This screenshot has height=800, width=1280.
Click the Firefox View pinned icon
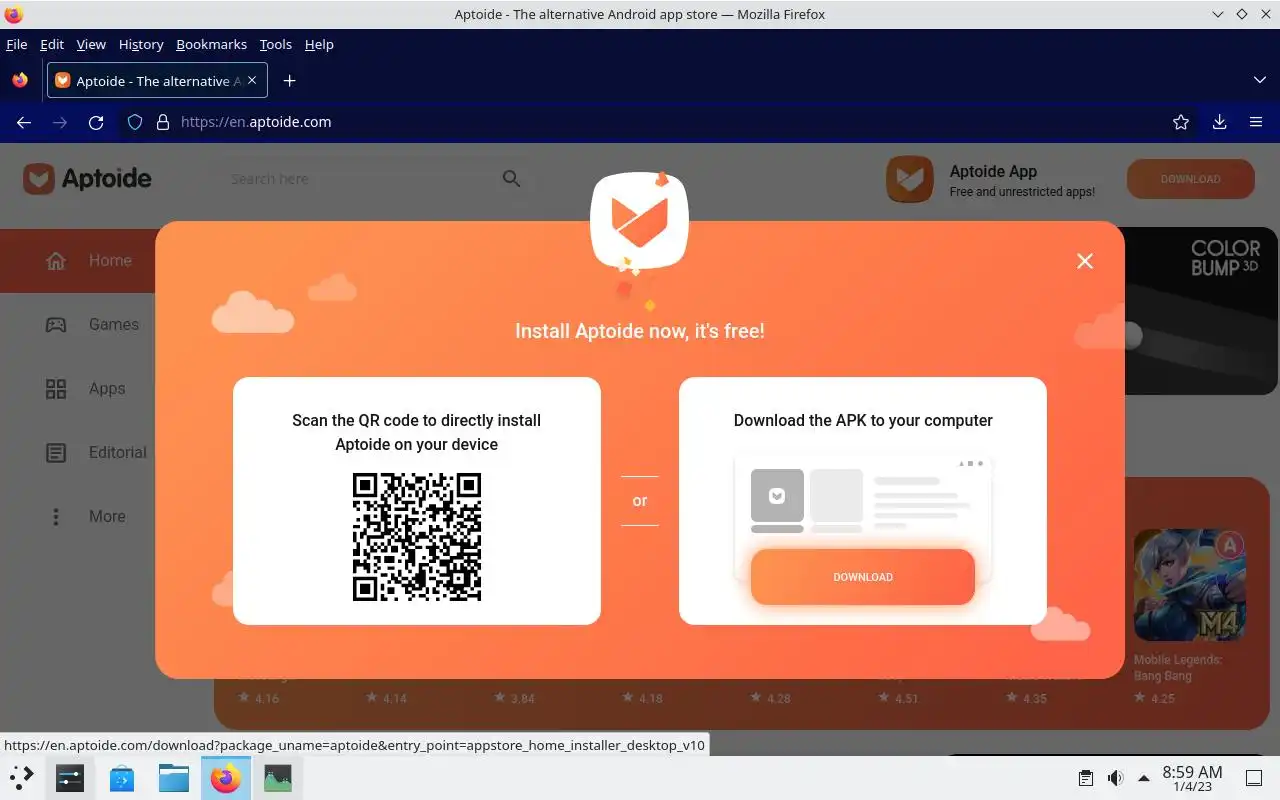[20, 81]
